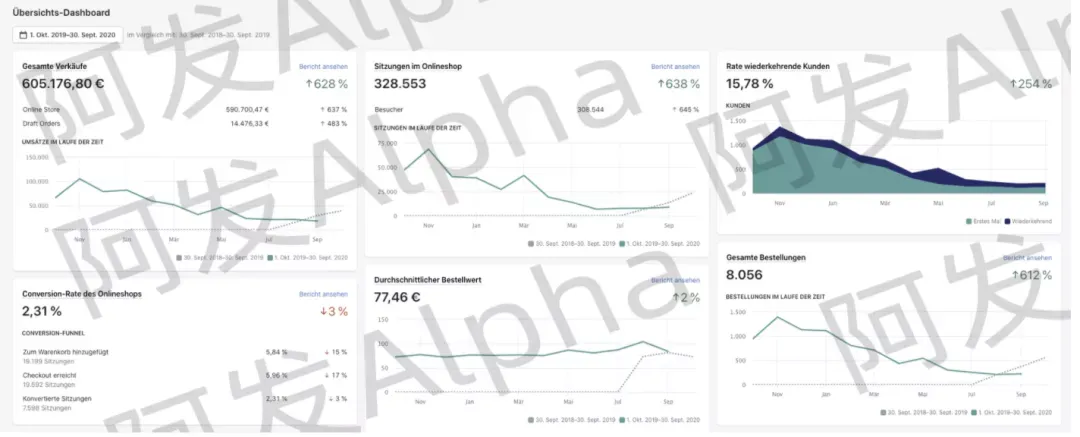
Task: Select the Online Store sales row
Action: click(185, 110)
